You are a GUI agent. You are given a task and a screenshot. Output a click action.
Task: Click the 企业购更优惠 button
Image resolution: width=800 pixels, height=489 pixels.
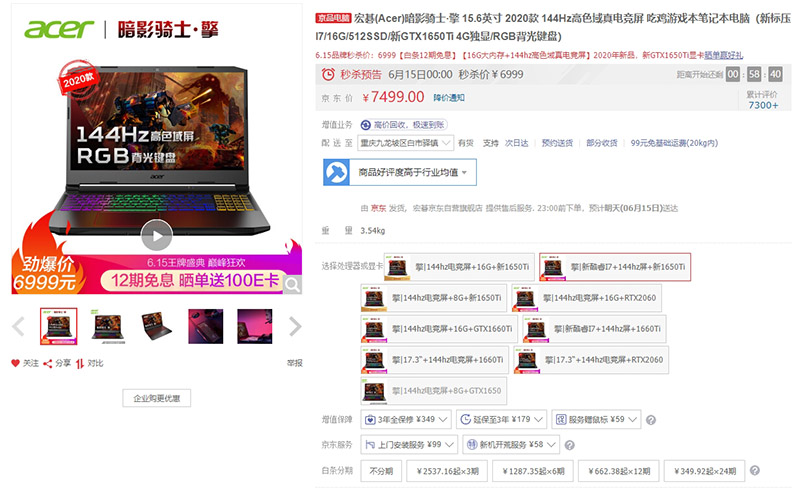click(157, 398)
